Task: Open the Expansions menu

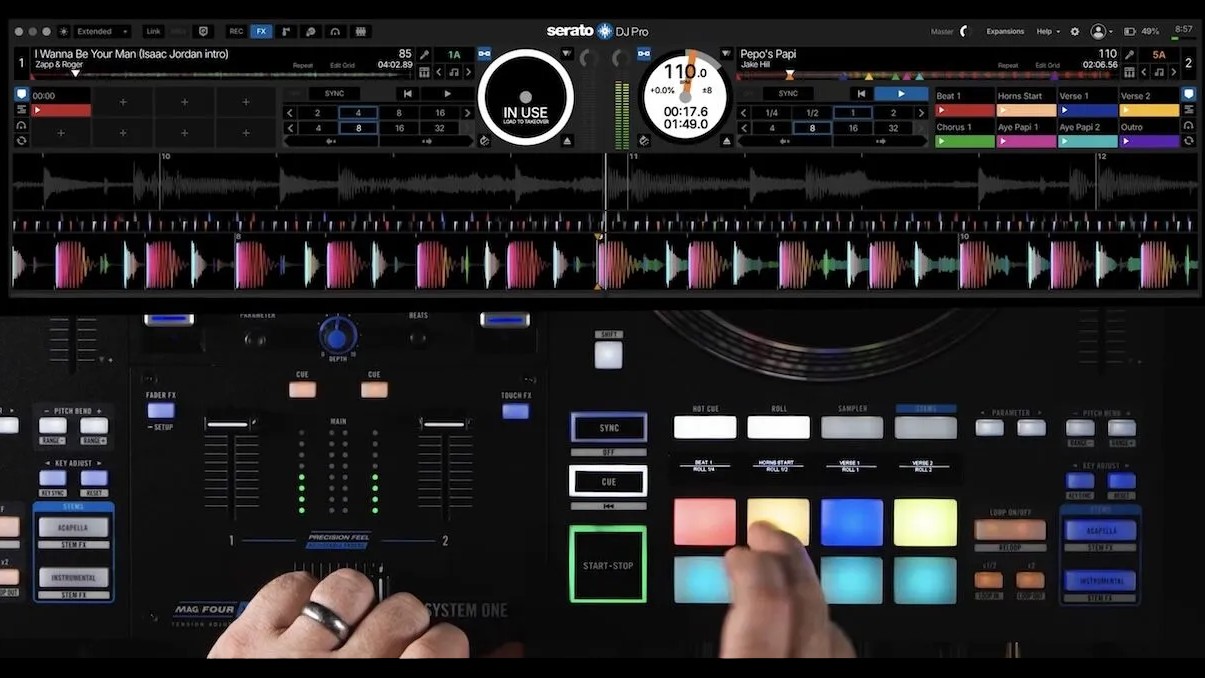Action: [x=1005, y=31]
